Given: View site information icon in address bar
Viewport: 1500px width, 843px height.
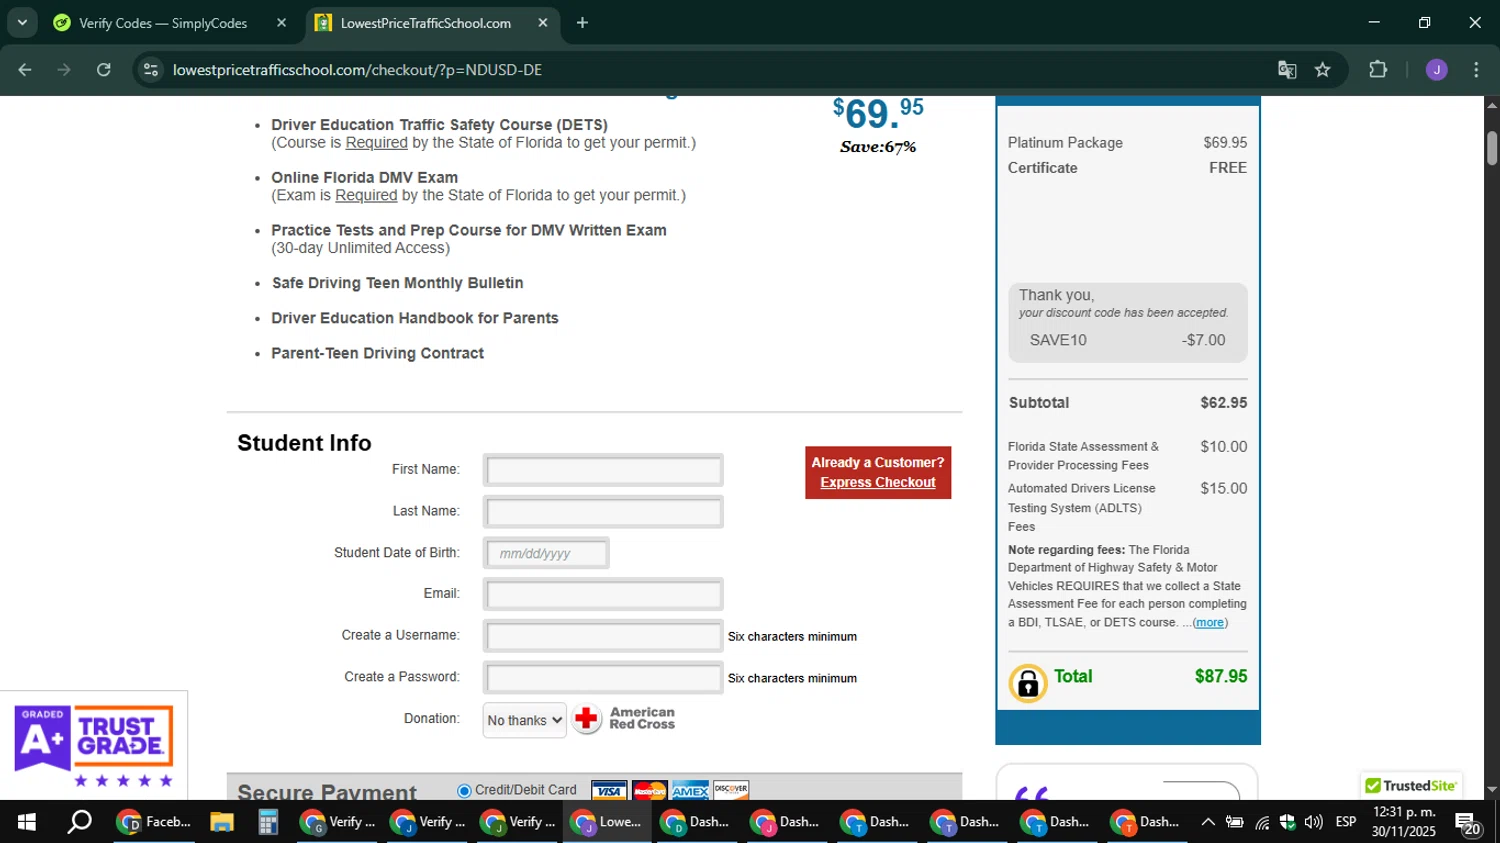Looking at the screenshot, I should click(x=151, y=70).
